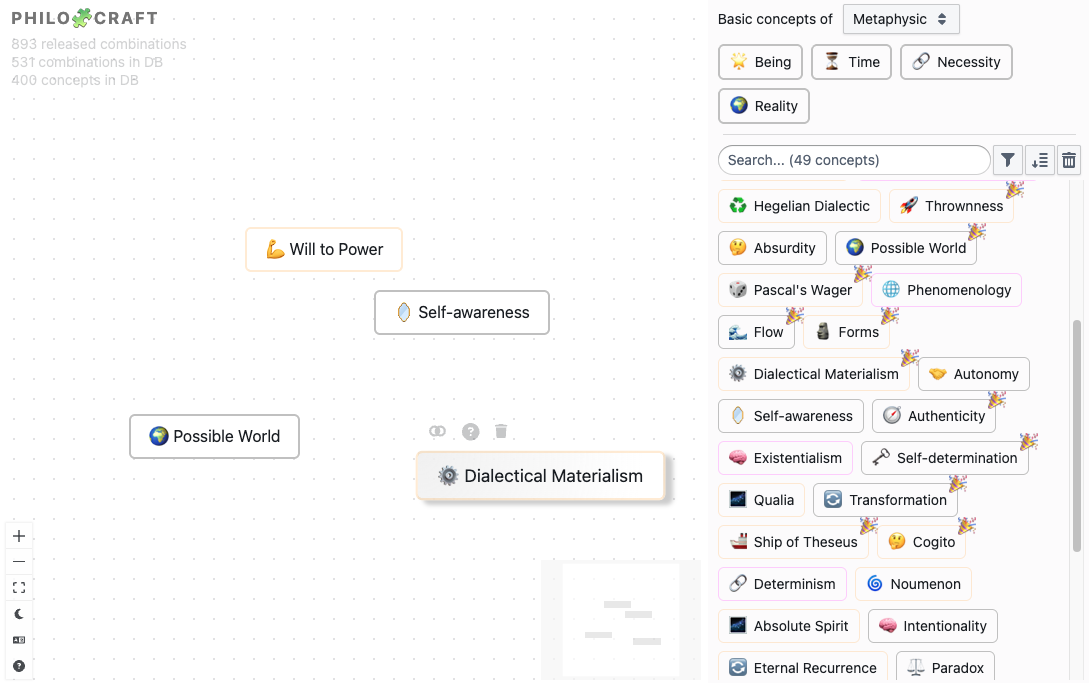The image size is (1089, 683).
Task: Choose the Transformation concept chip
Action: click(x=886, y=500)
